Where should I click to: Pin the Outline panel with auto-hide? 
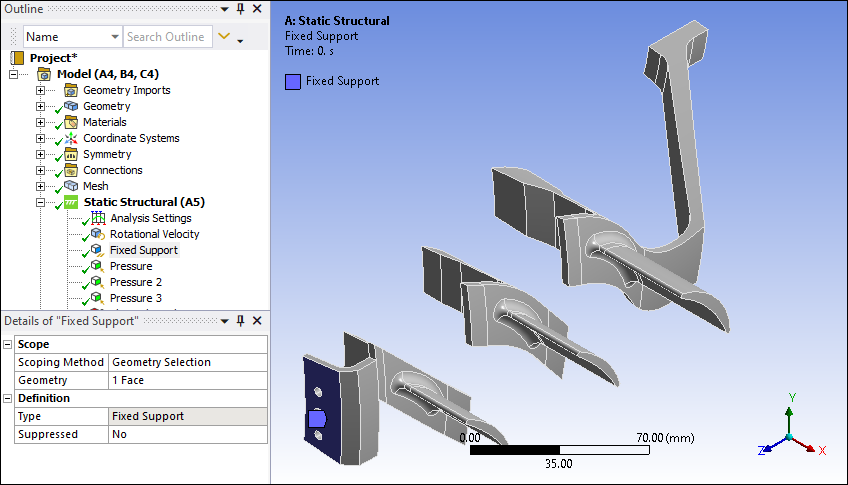coord(240,9)
